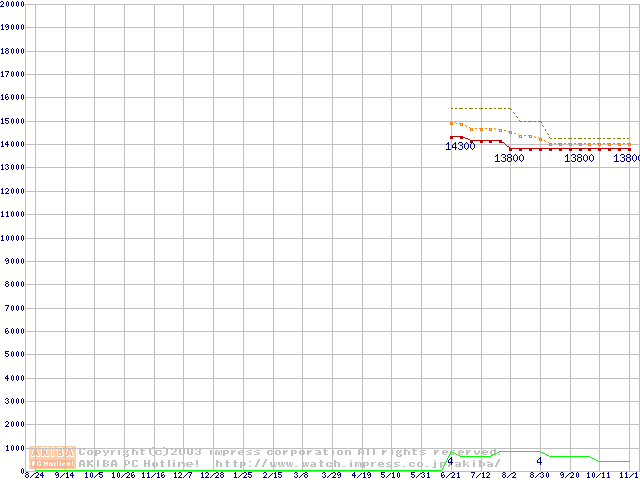
Task: Select the 6/21 date label on x-axis
Action: [449, 475]
